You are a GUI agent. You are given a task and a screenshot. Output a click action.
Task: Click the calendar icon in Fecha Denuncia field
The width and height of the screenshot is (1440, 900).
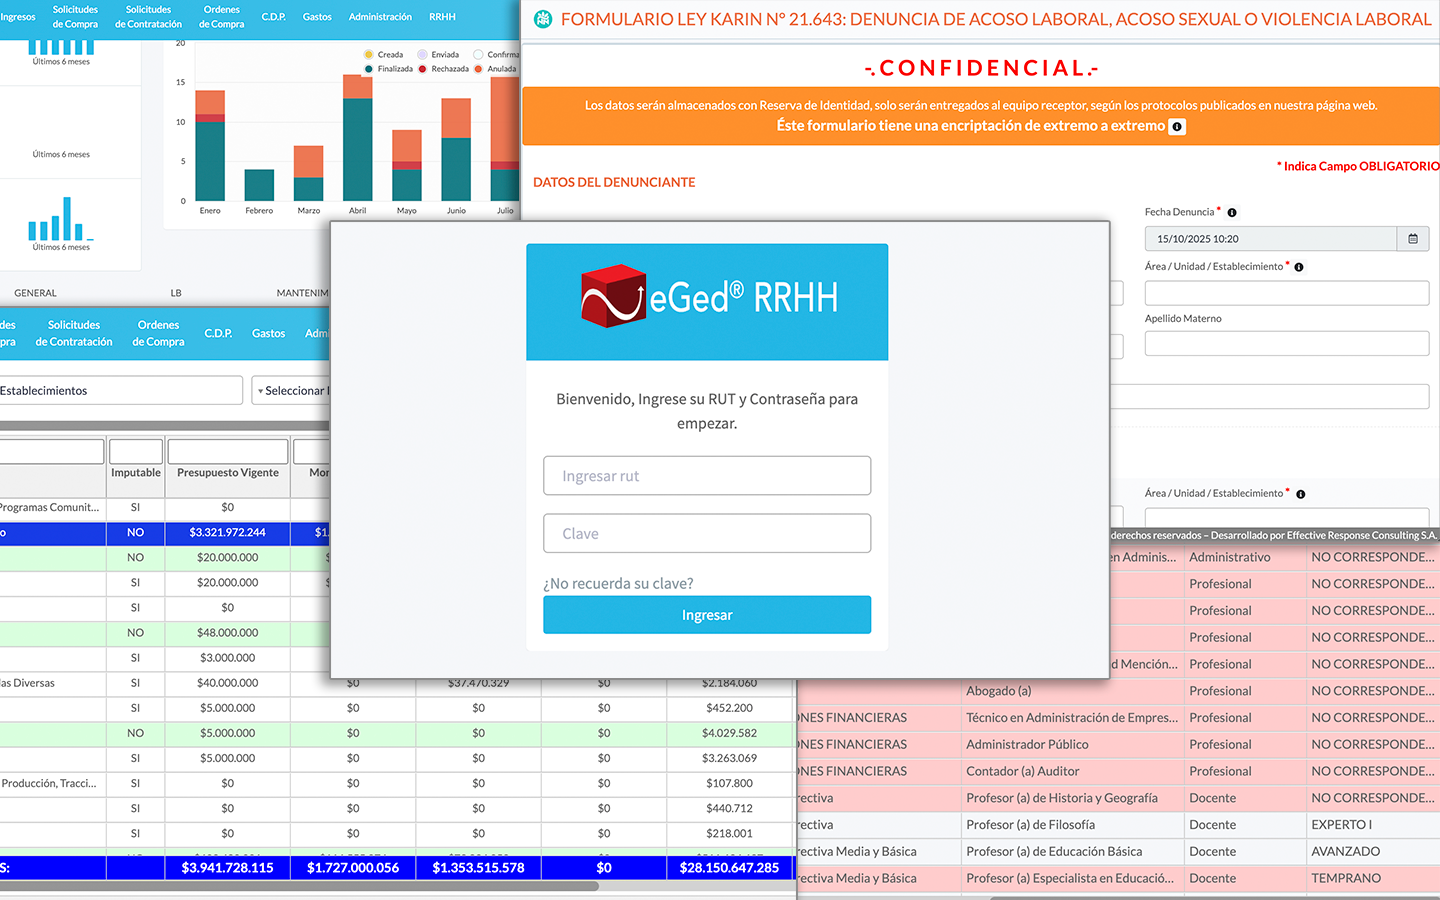tap(1413, 238)
